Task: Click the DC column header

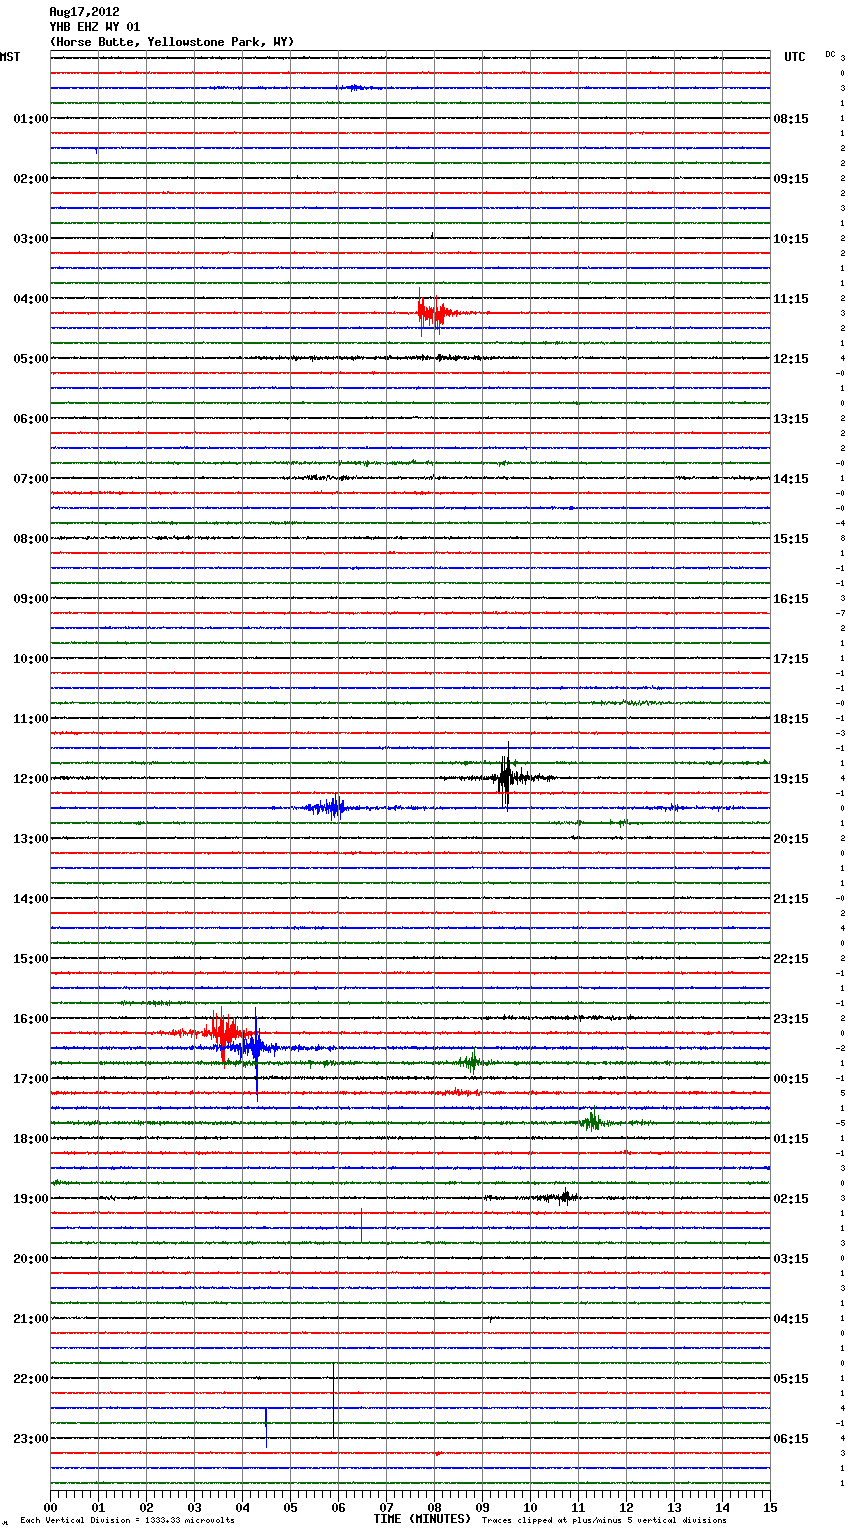Action: coord(830,54)
